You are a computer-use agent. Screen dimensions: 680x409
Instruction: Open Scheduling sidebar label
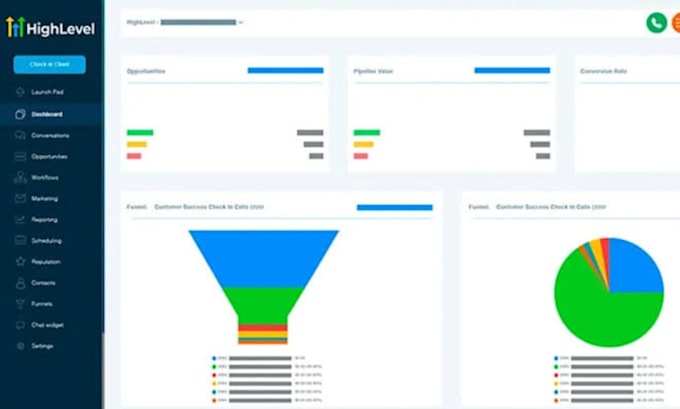click(46, 241)
